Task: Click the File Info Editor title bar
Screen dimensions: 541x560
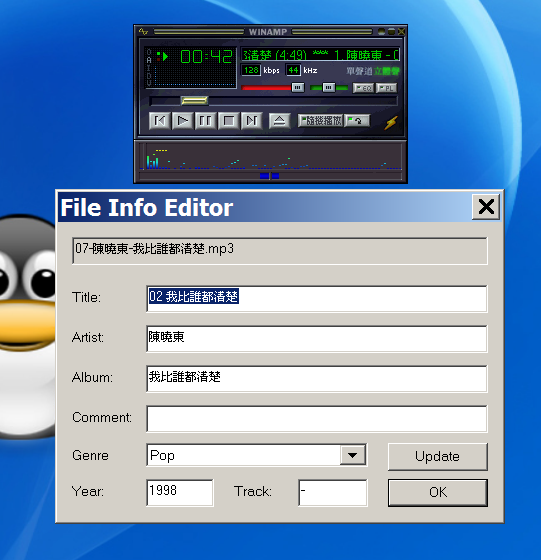Action: (x=264, y=207)
